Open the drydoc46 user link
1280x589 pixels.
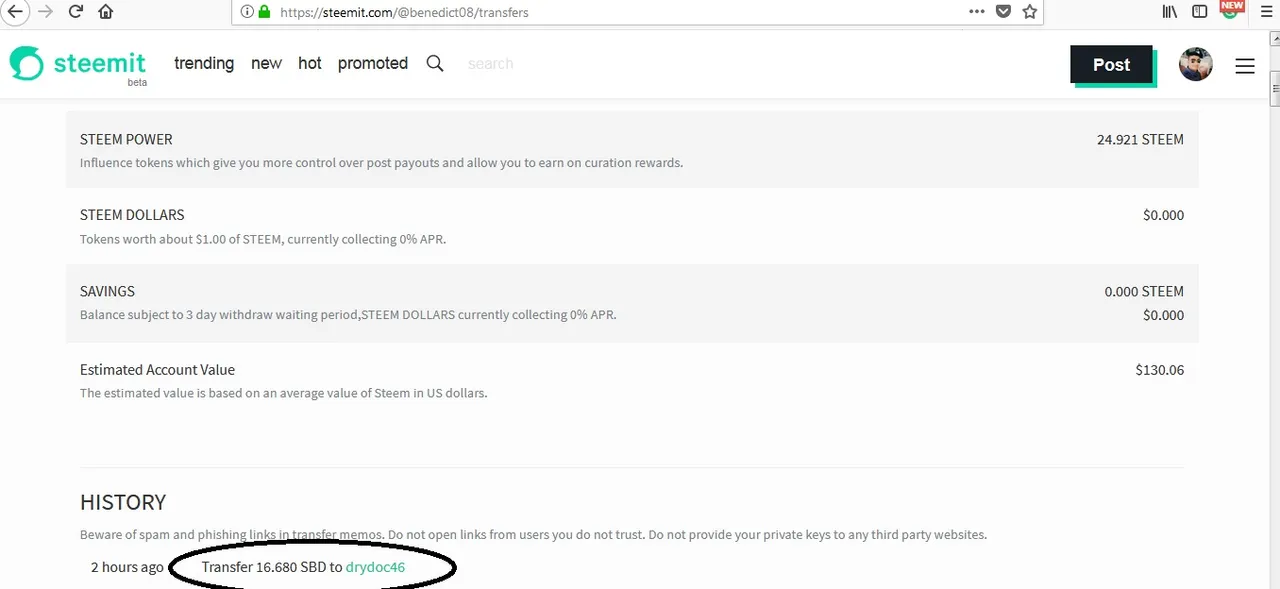pyautogui.click(x=375, y=567)
